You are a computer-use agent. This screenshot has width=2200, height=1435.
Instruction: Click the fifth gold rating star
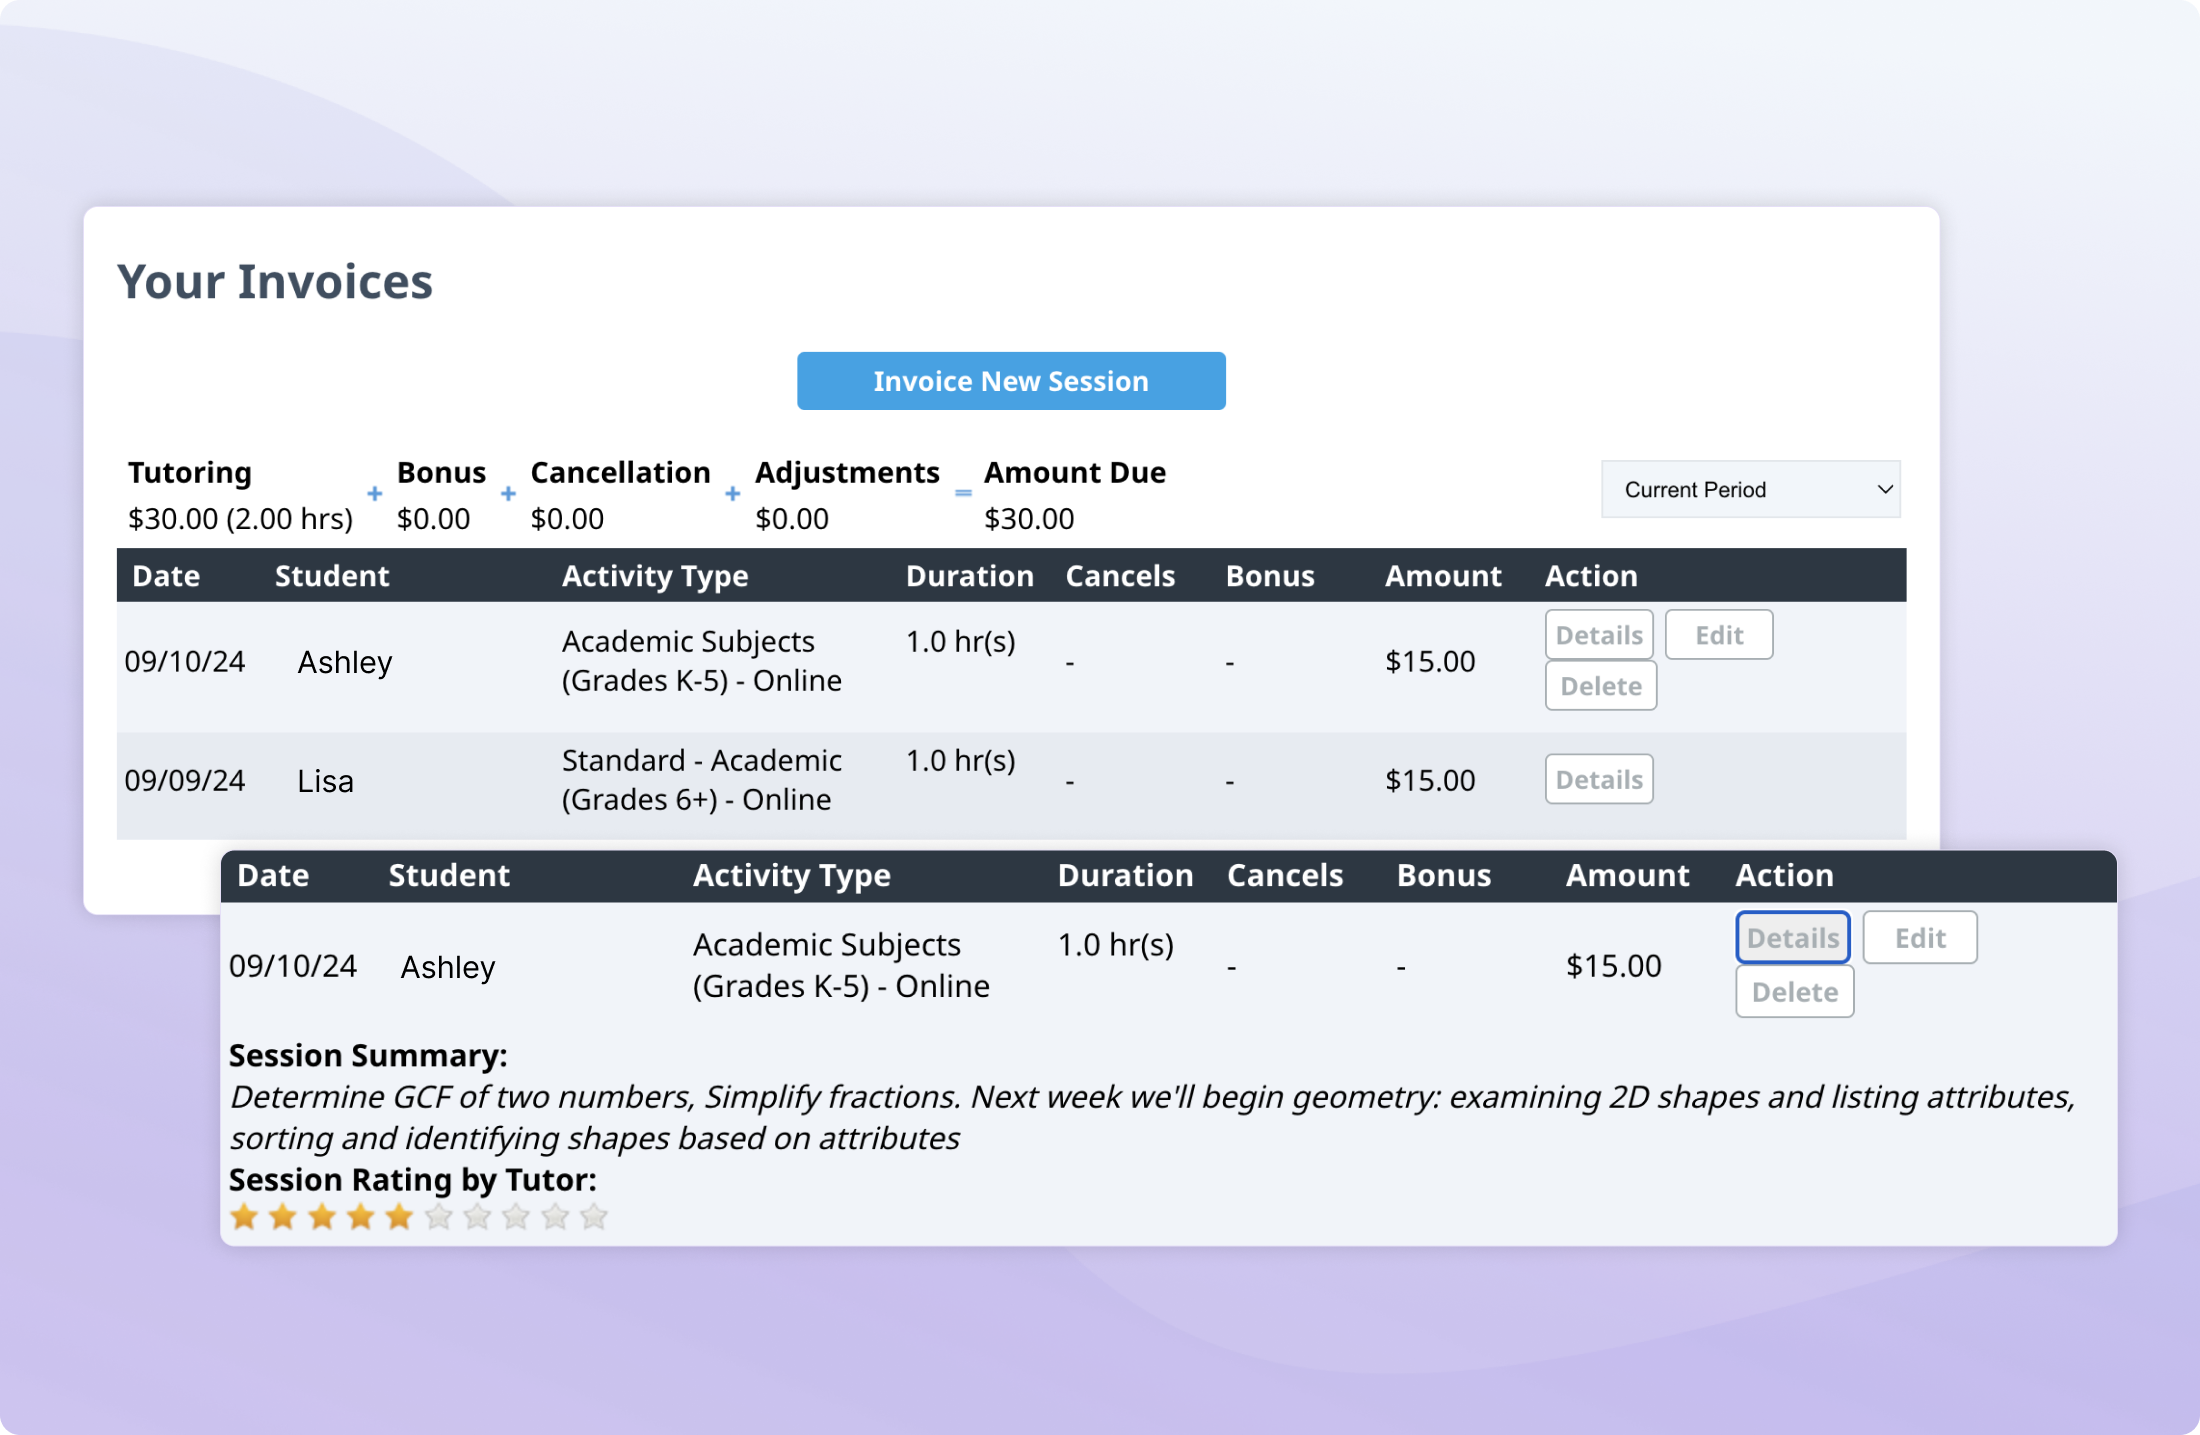399,1217
